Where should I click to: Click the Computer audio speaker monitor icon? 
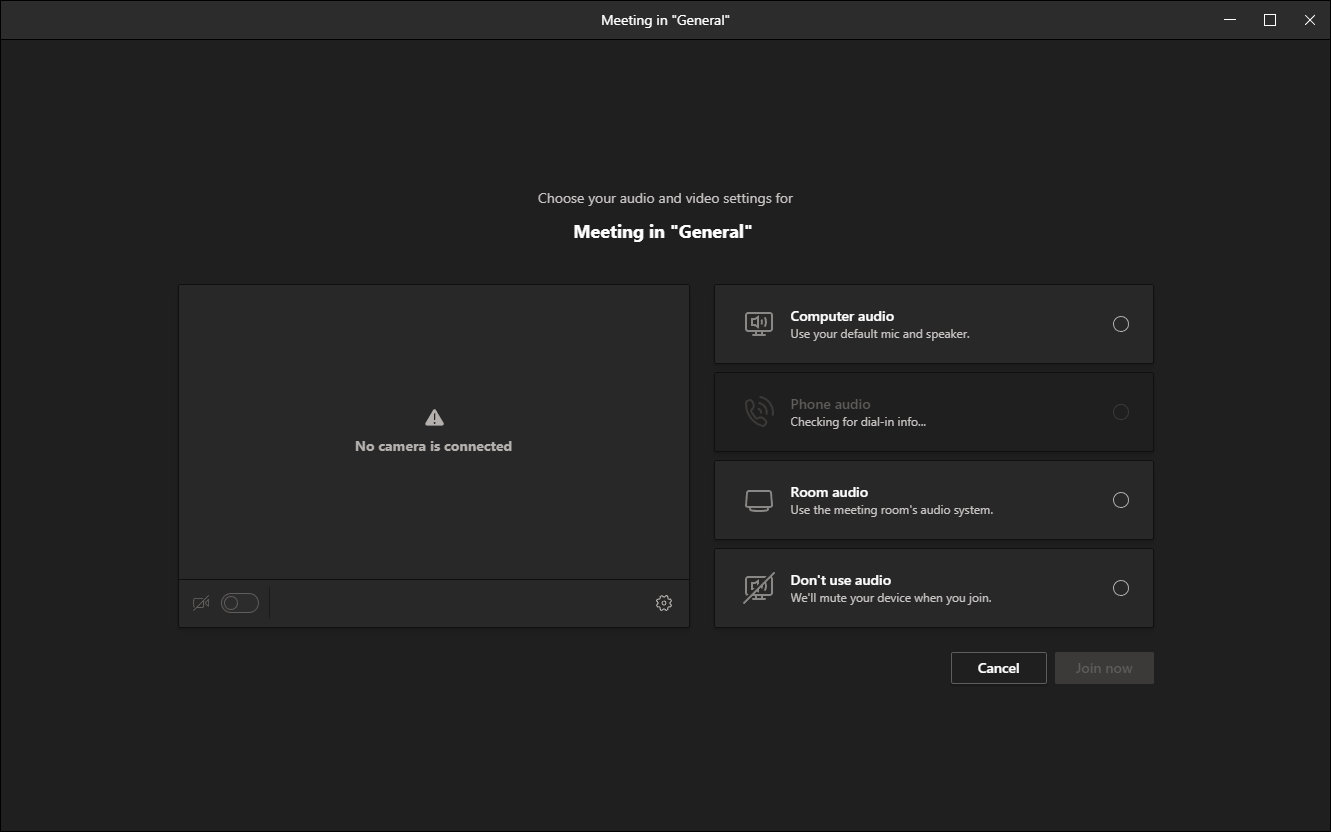(758, 324)
